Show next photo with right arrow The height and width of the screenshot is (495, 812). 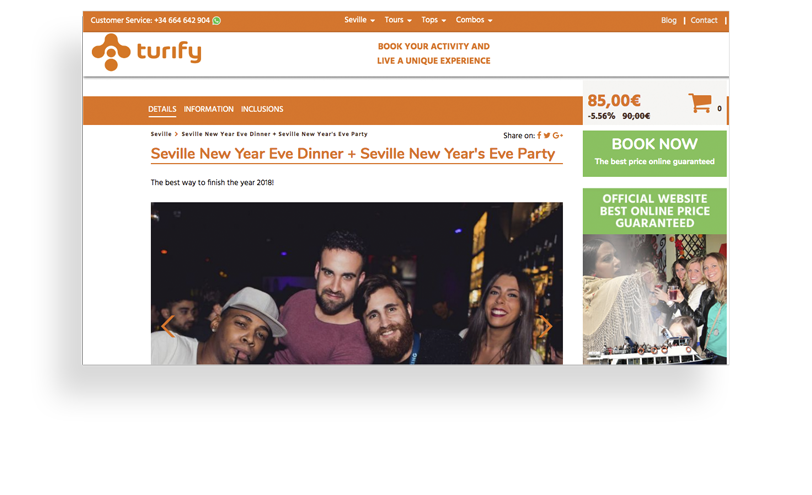click(x=546, y=326)
